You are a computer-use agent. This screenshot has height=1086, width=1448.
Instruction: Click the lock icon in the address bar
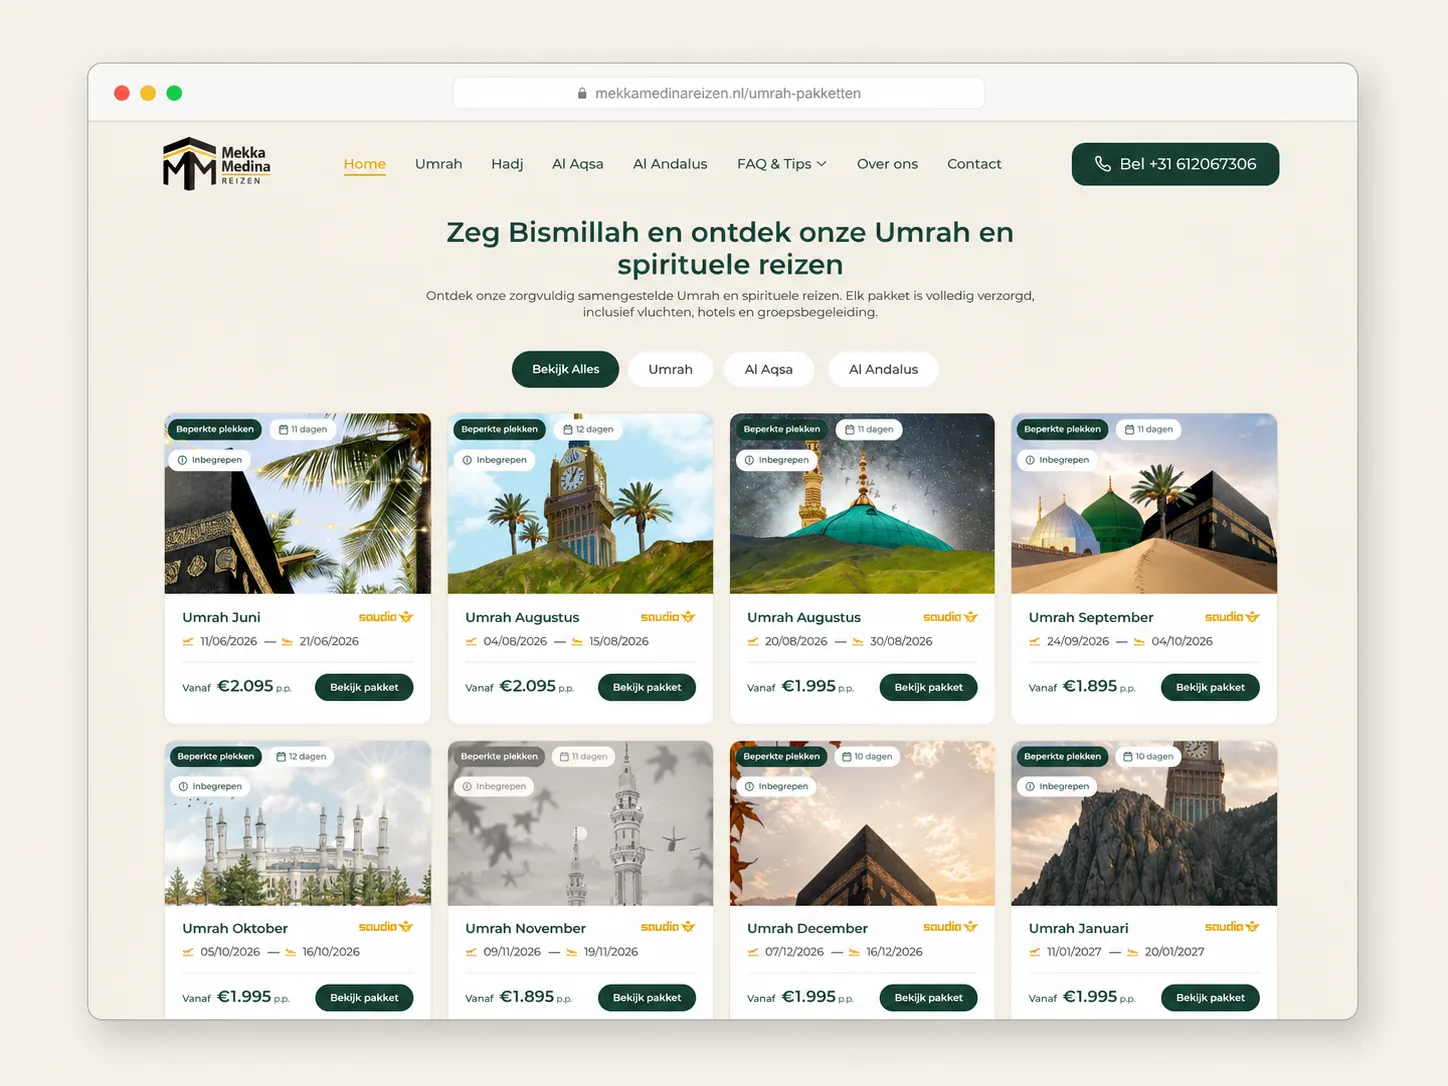click(582, 93)
